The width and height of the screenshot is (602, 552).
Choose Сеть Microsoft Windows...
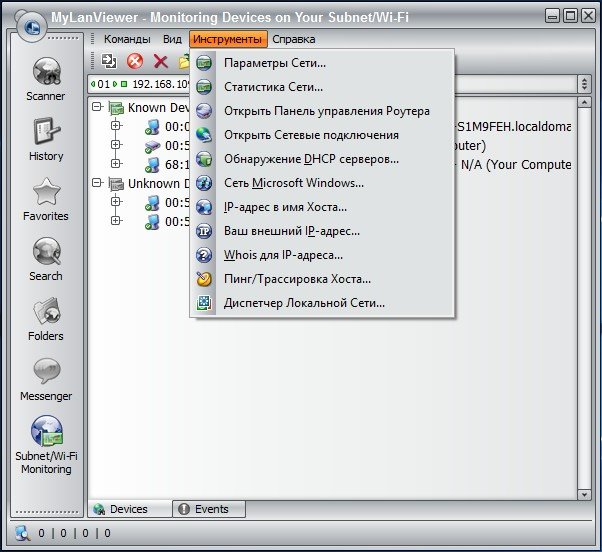tap(322, 183)
